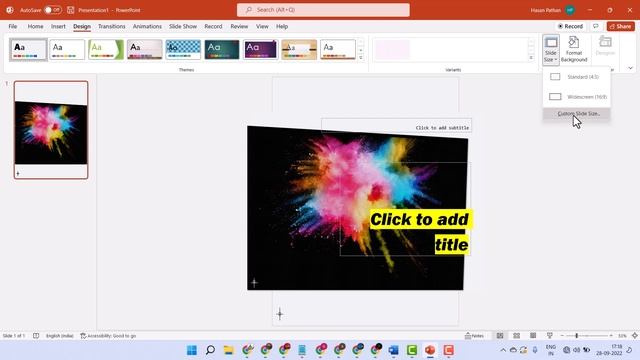Image resolution: width=640 pixels, height=360 pixels.
Task: Choose Widescreen (16:9) slide size
Action: 576,97
